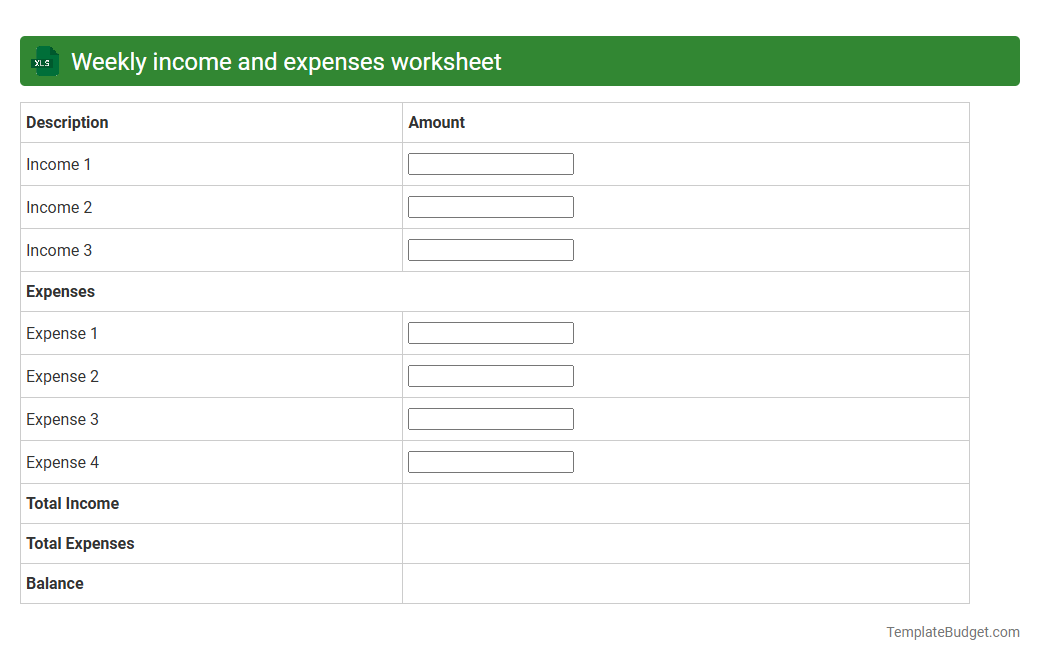Click the Expense 2 amount box
This screenshot has height=661, width=1040.
(490, 375)
